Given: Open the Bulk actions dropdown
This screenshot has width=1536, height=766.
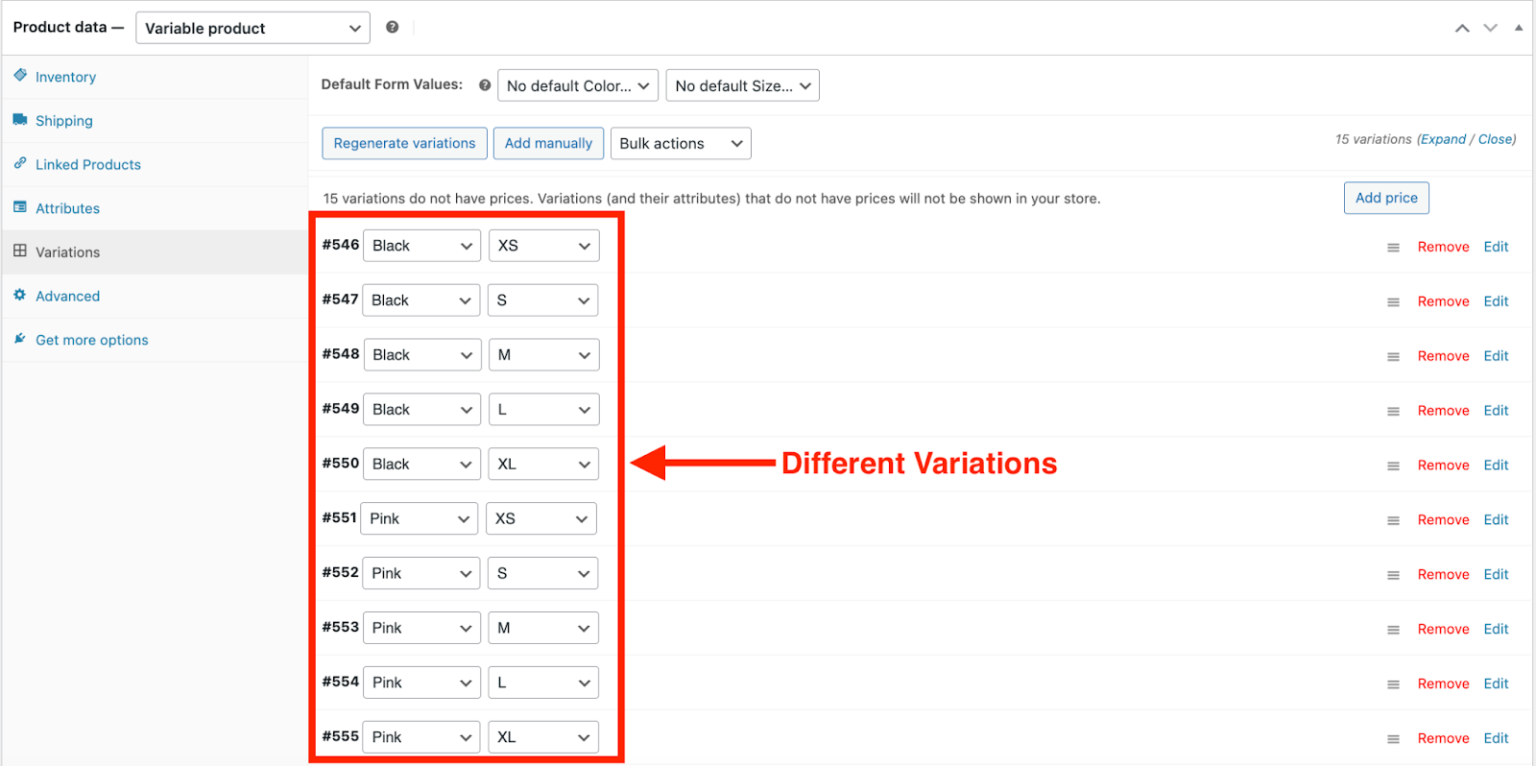Looking at the screenshot, I should (680, 143).
